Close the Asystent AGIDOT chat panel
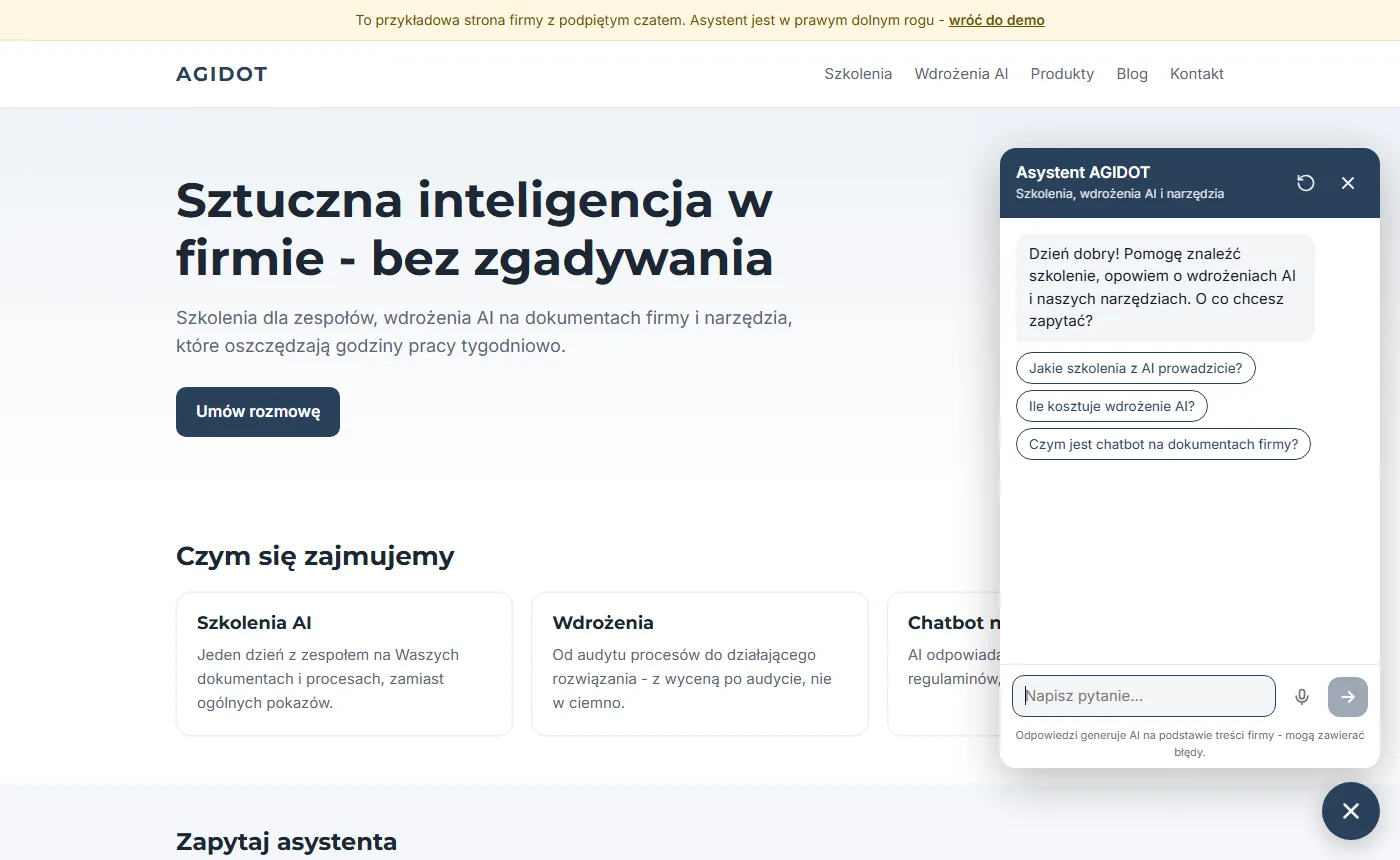 tap(1348, 182)
